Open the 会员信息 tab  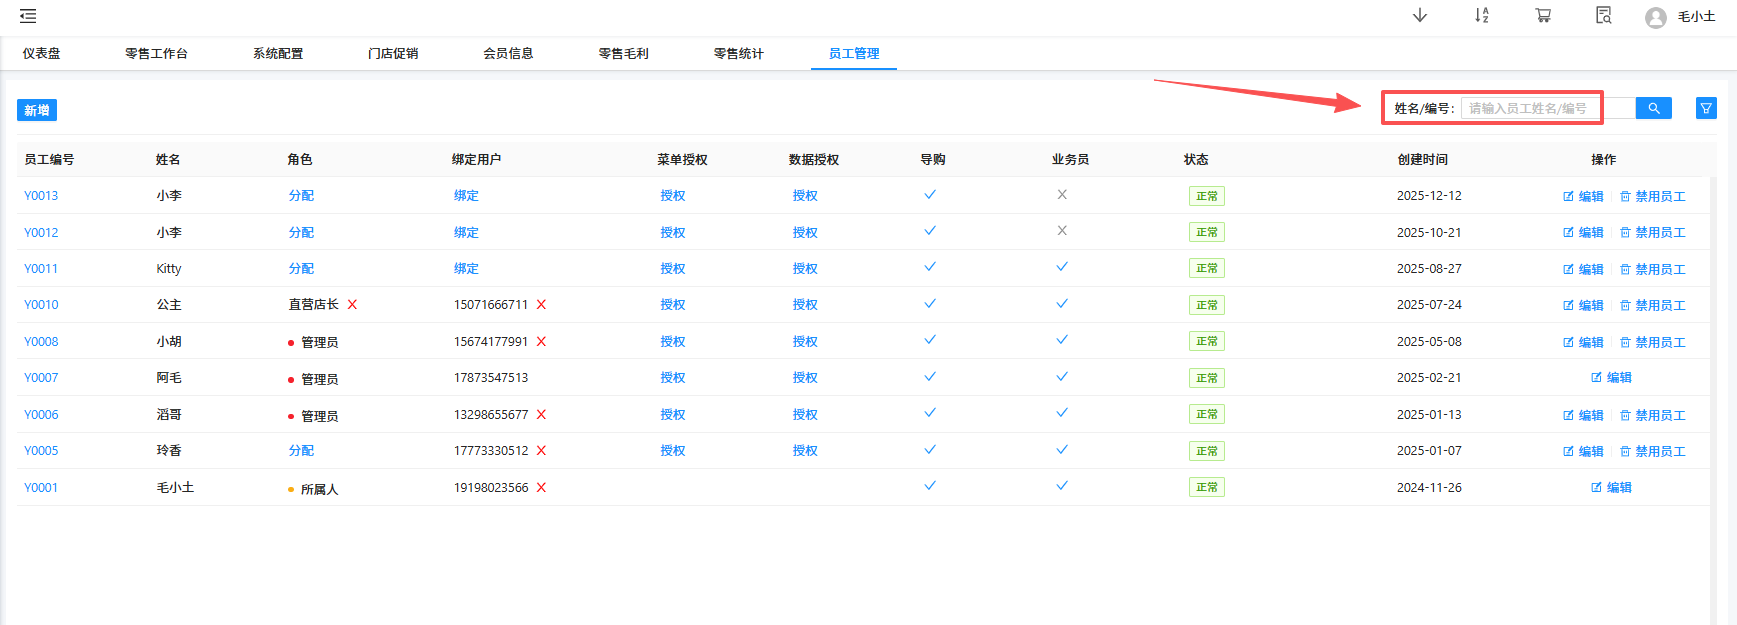[508, 54]
